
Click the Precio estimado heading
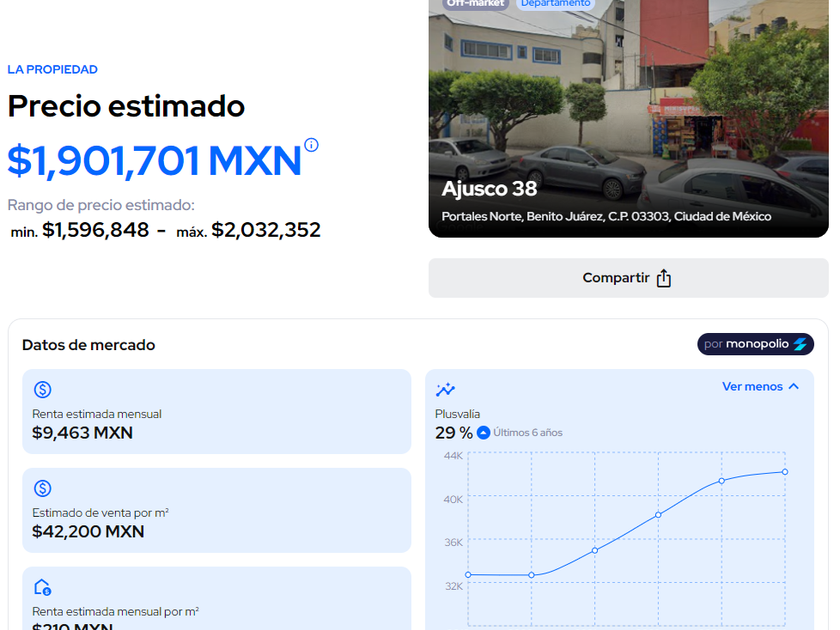point(126,106)
